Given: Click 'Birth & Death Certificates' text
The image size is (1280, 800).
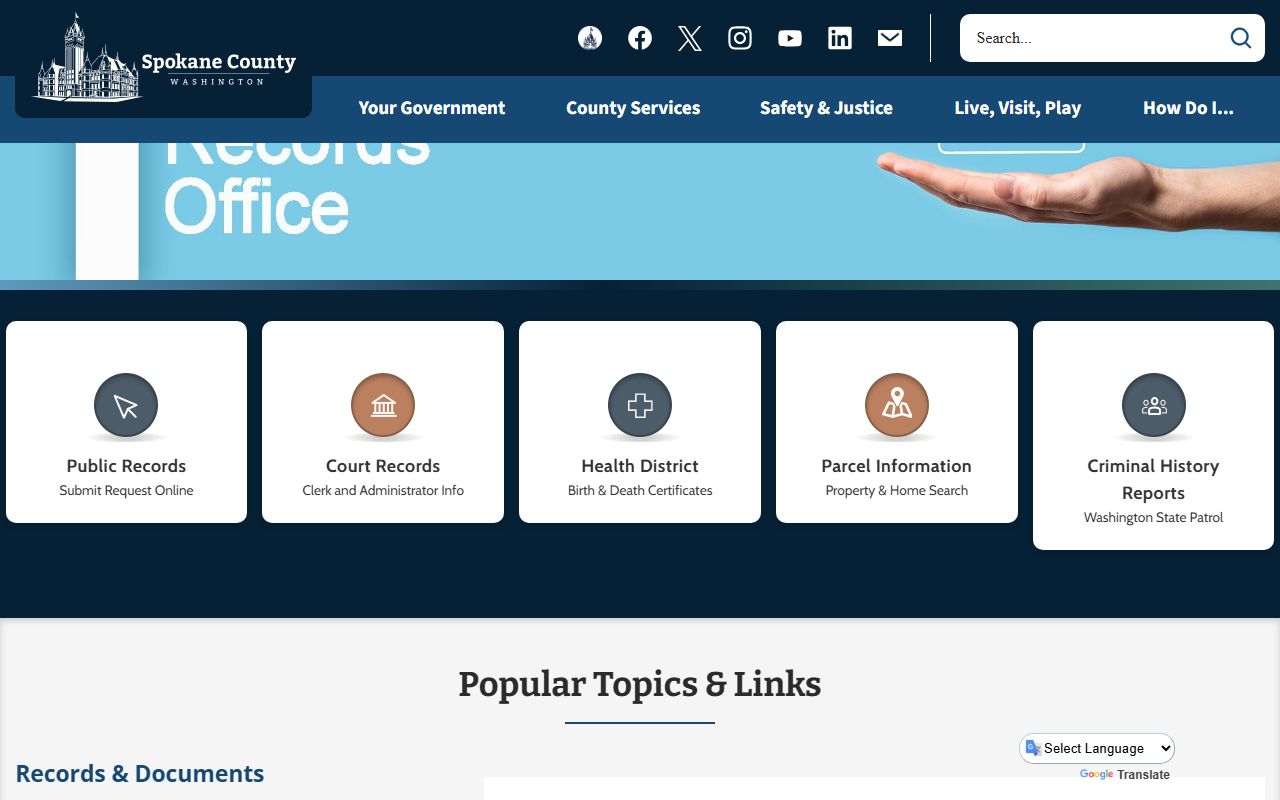Looking at the screenshot, I should click(640, 491).
